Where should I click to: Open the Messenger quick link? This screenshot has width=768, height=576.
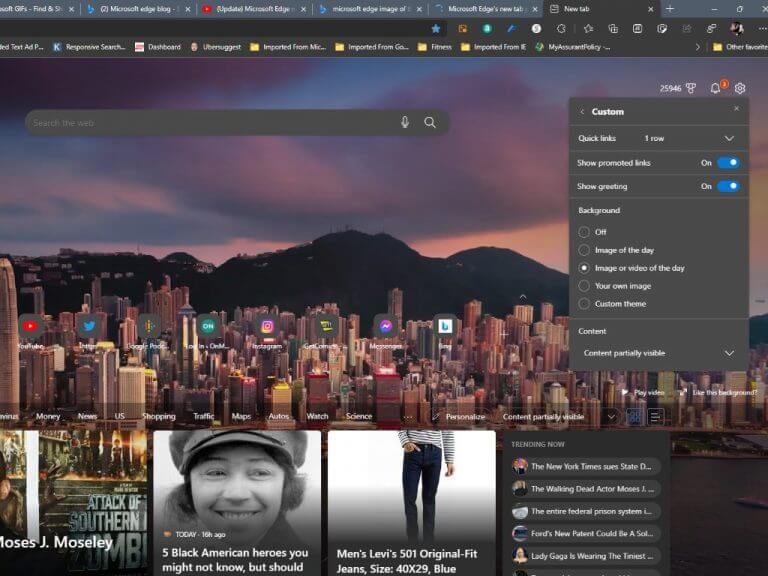[385, 326]
